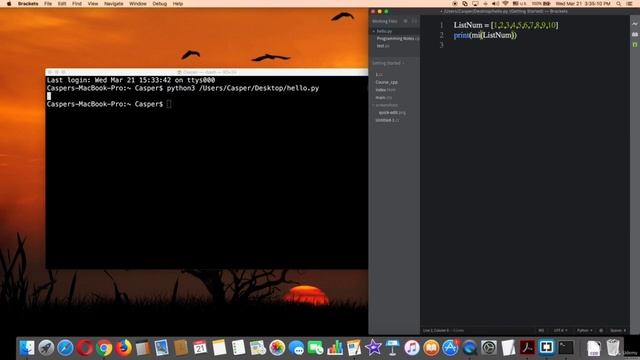Open the Brackets application menu
The height and width of the screenshot is (360, 640).
[28, 4]
